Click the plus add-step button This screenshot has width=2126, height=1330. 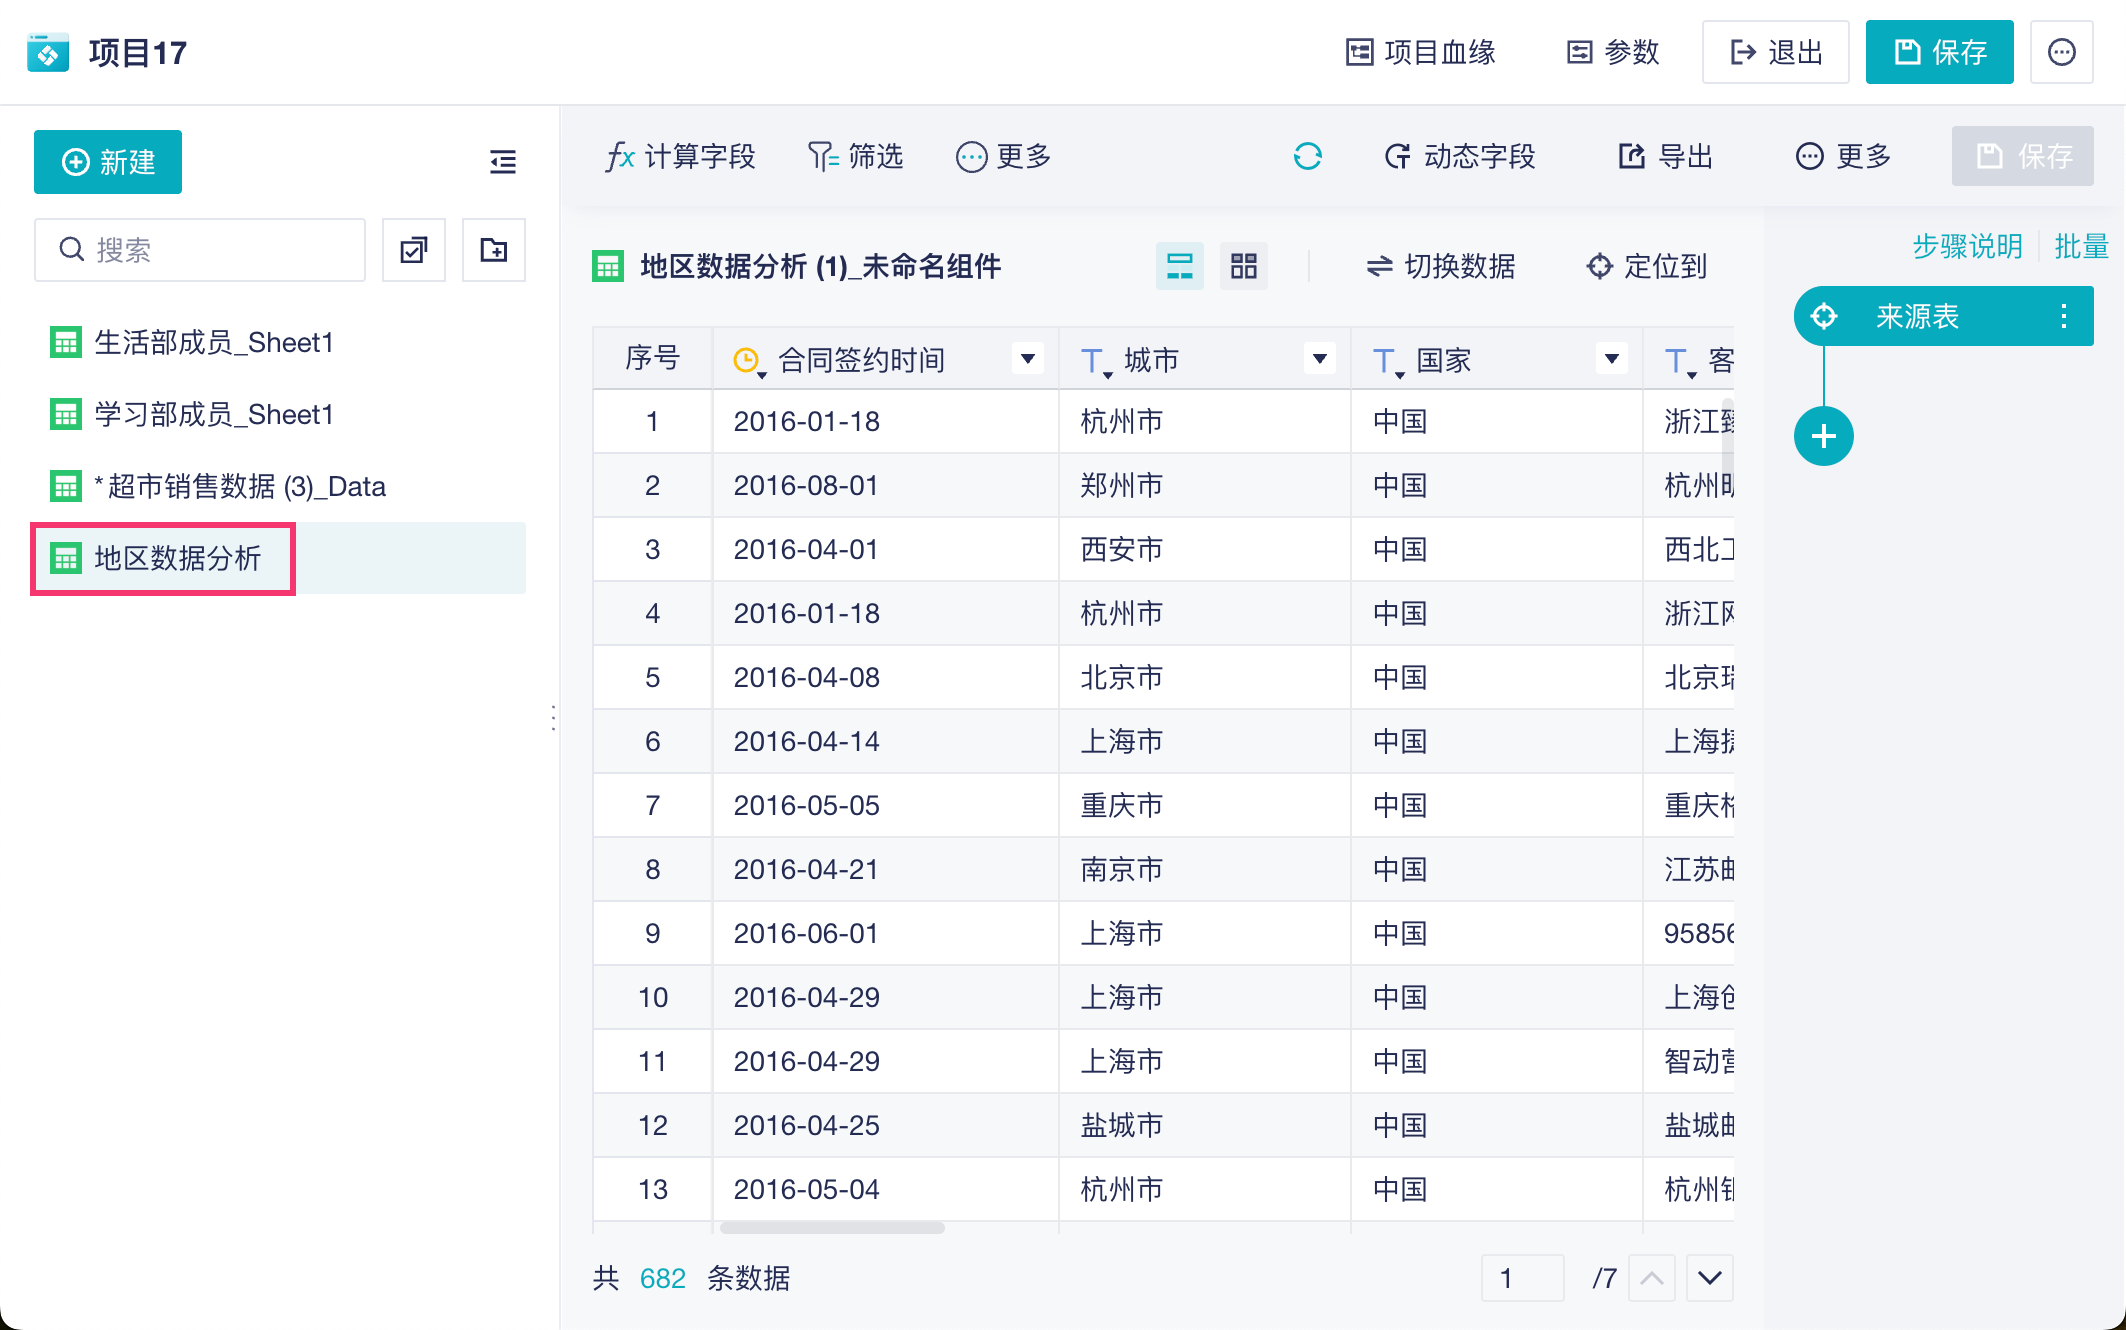[x=1823, y=436]
